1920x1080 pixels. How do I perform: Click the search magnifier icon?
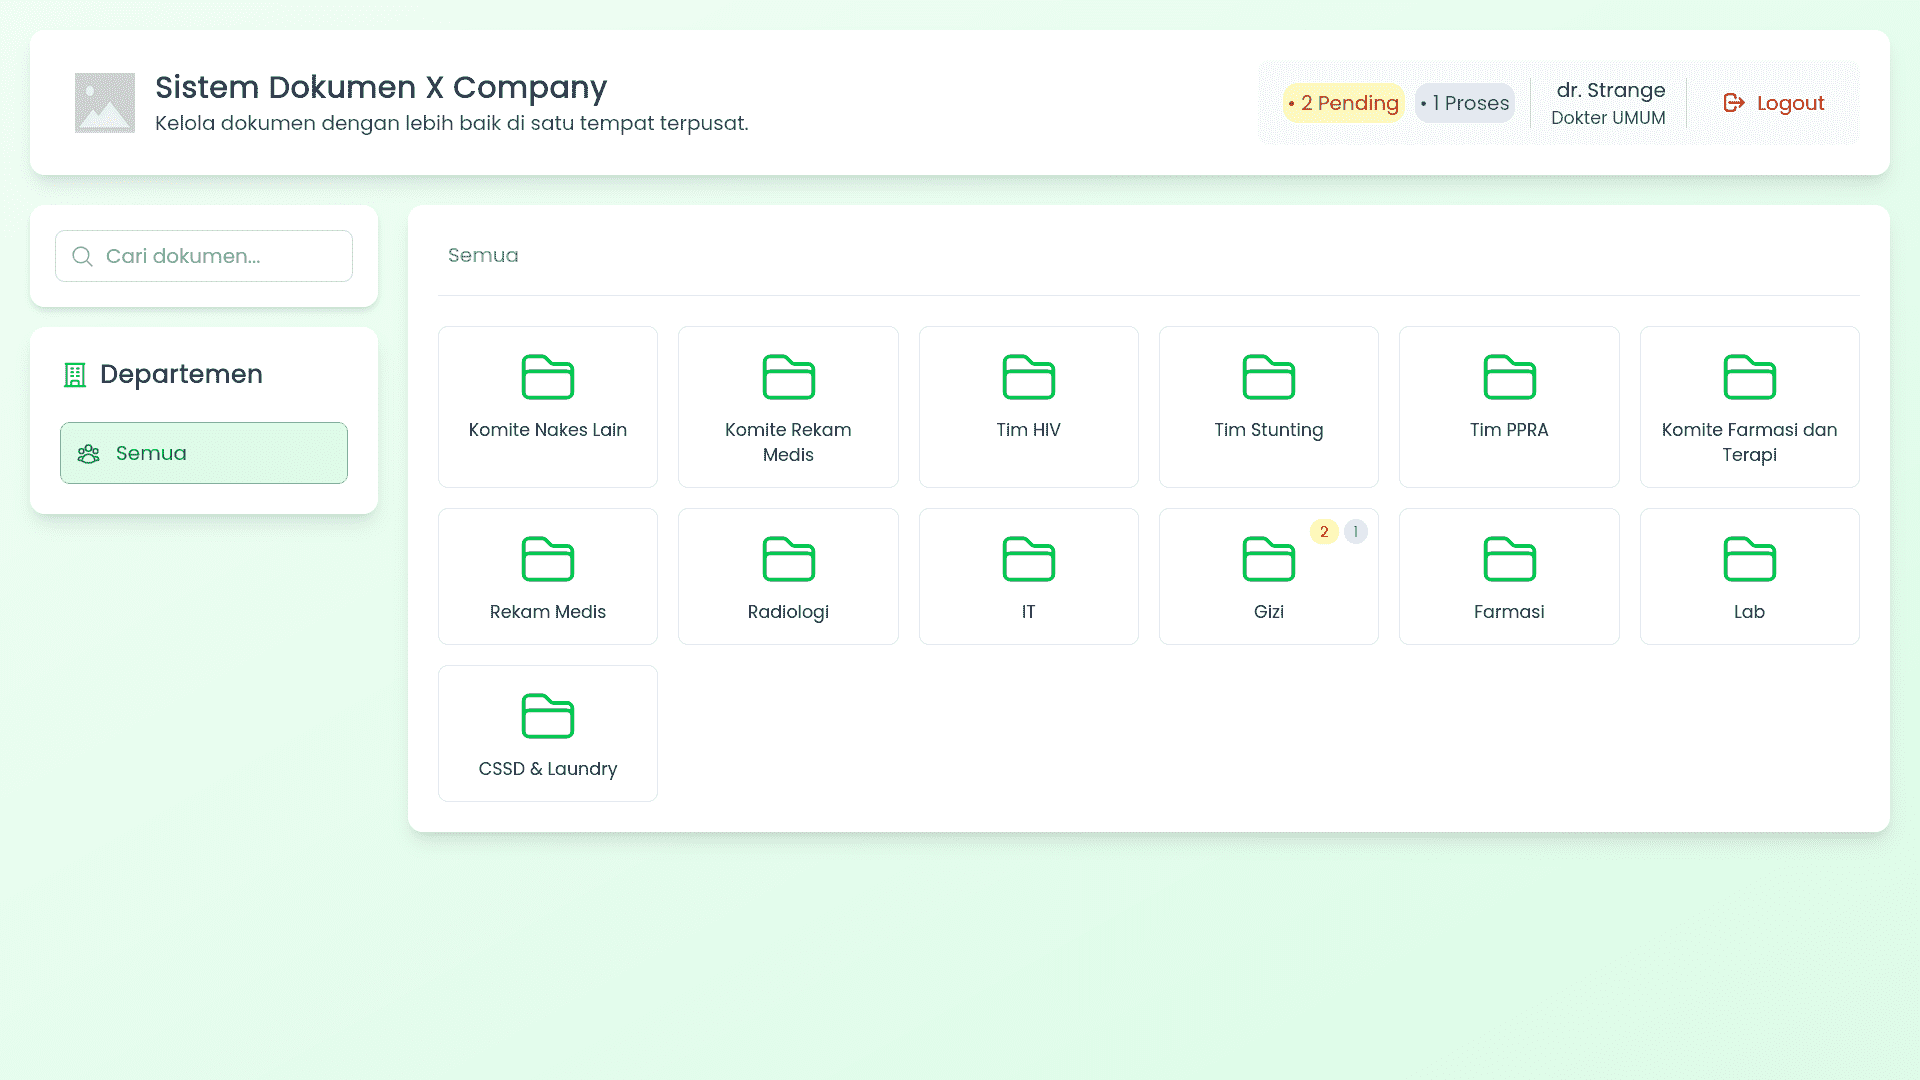click(x=83, y=256)
